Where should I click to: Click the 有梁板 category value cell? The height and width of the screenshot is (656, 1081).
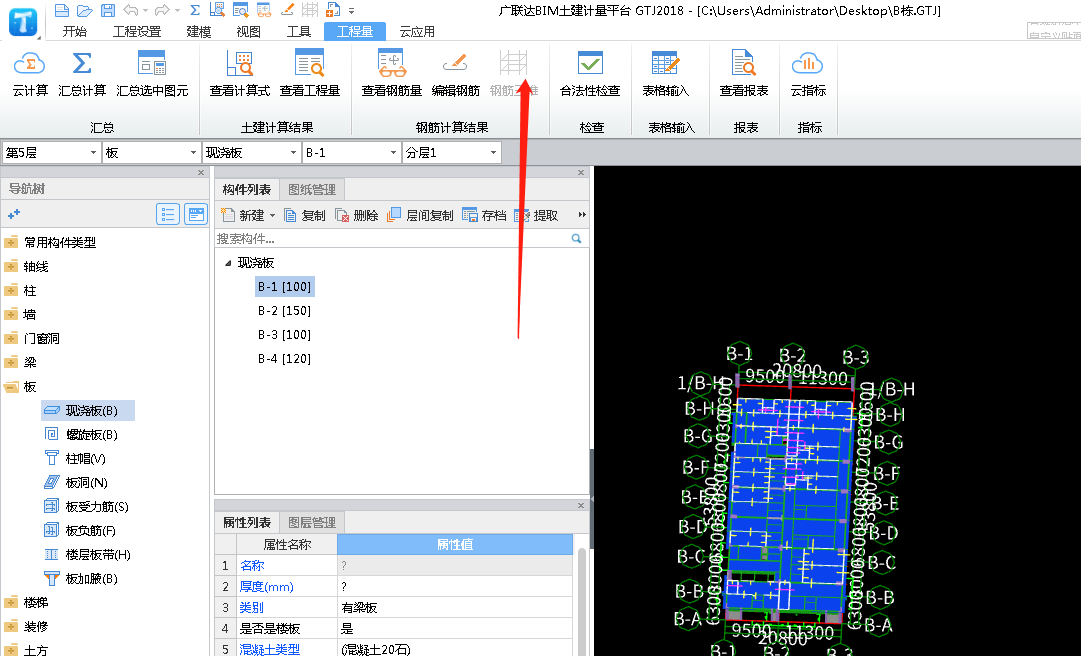tap(455, 608)
